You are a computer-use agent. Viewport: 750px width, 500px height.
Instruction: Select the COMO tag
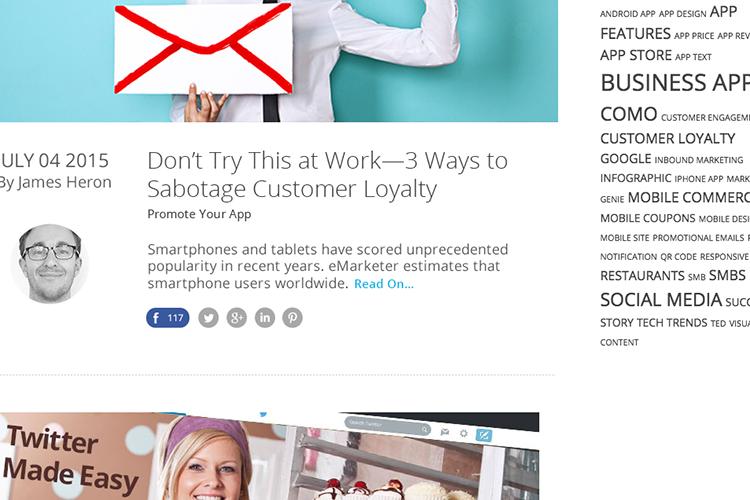(629, 114)
